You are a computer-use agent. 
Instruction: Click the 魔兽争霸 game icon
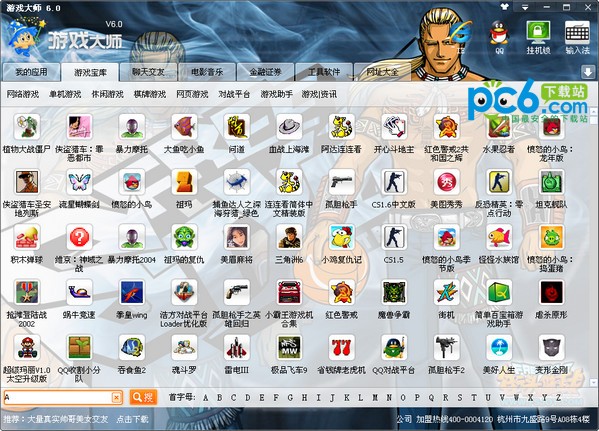pyautogui.click(x=393, y=293)
